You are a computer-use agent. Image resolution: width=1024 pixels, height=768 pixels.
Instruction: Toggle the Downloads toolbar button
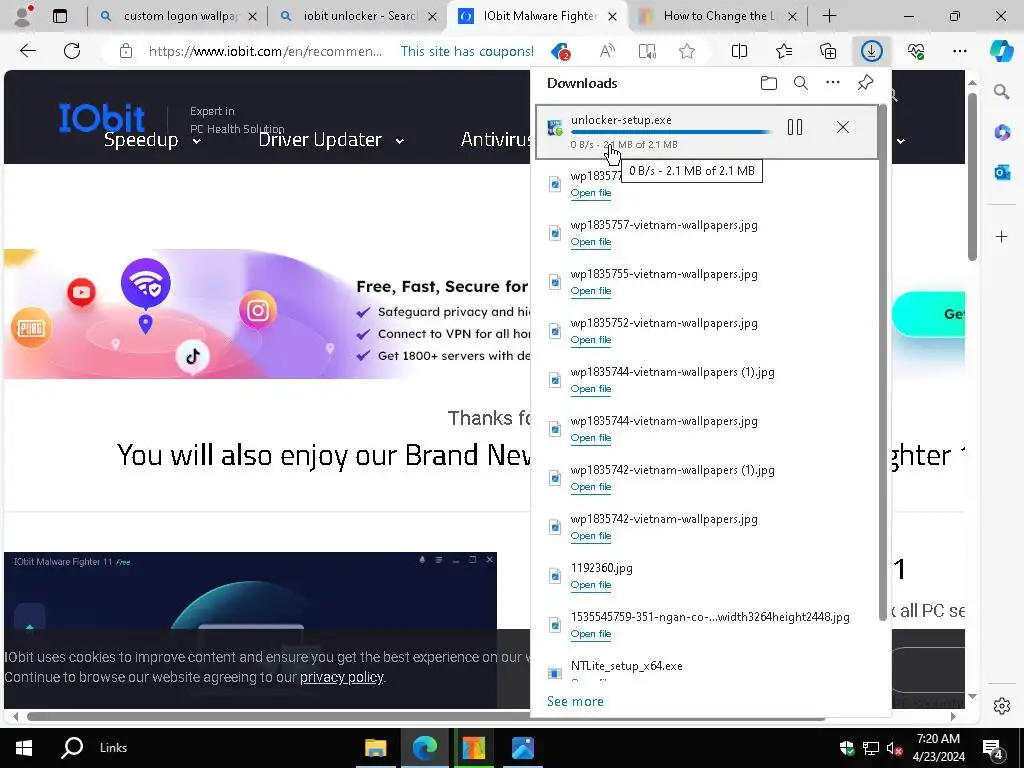[x=871, y=51]
